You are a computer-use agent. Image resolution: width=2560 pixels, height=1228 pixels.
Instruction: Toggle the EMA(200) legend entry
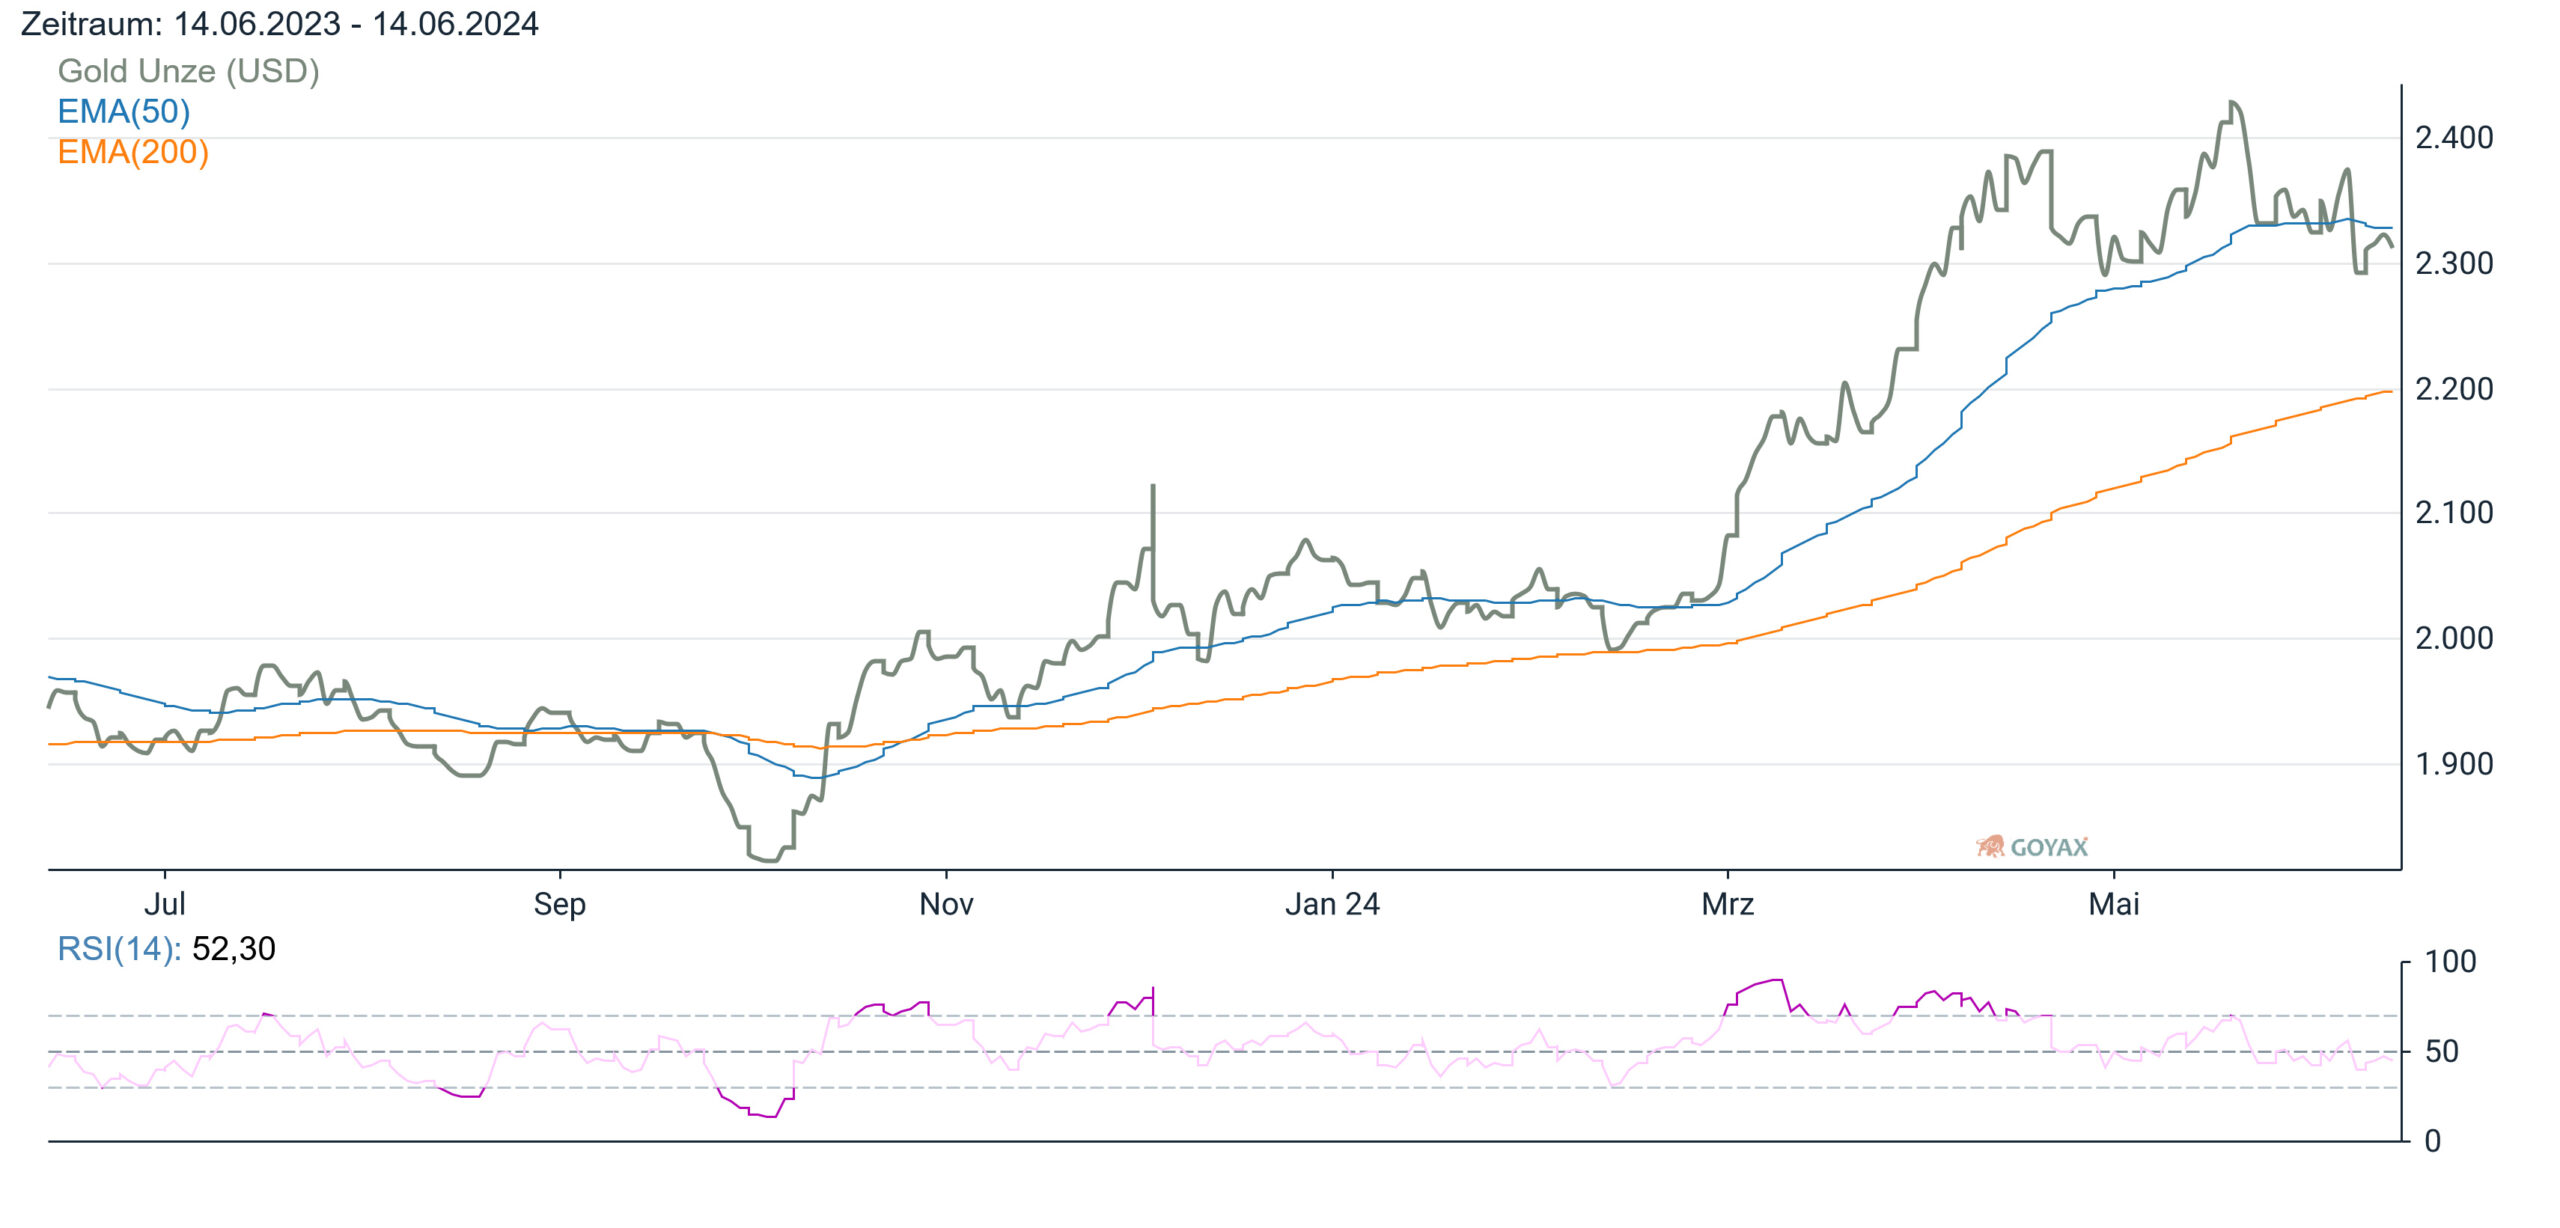pyautogui.click(x=133, y=152)
